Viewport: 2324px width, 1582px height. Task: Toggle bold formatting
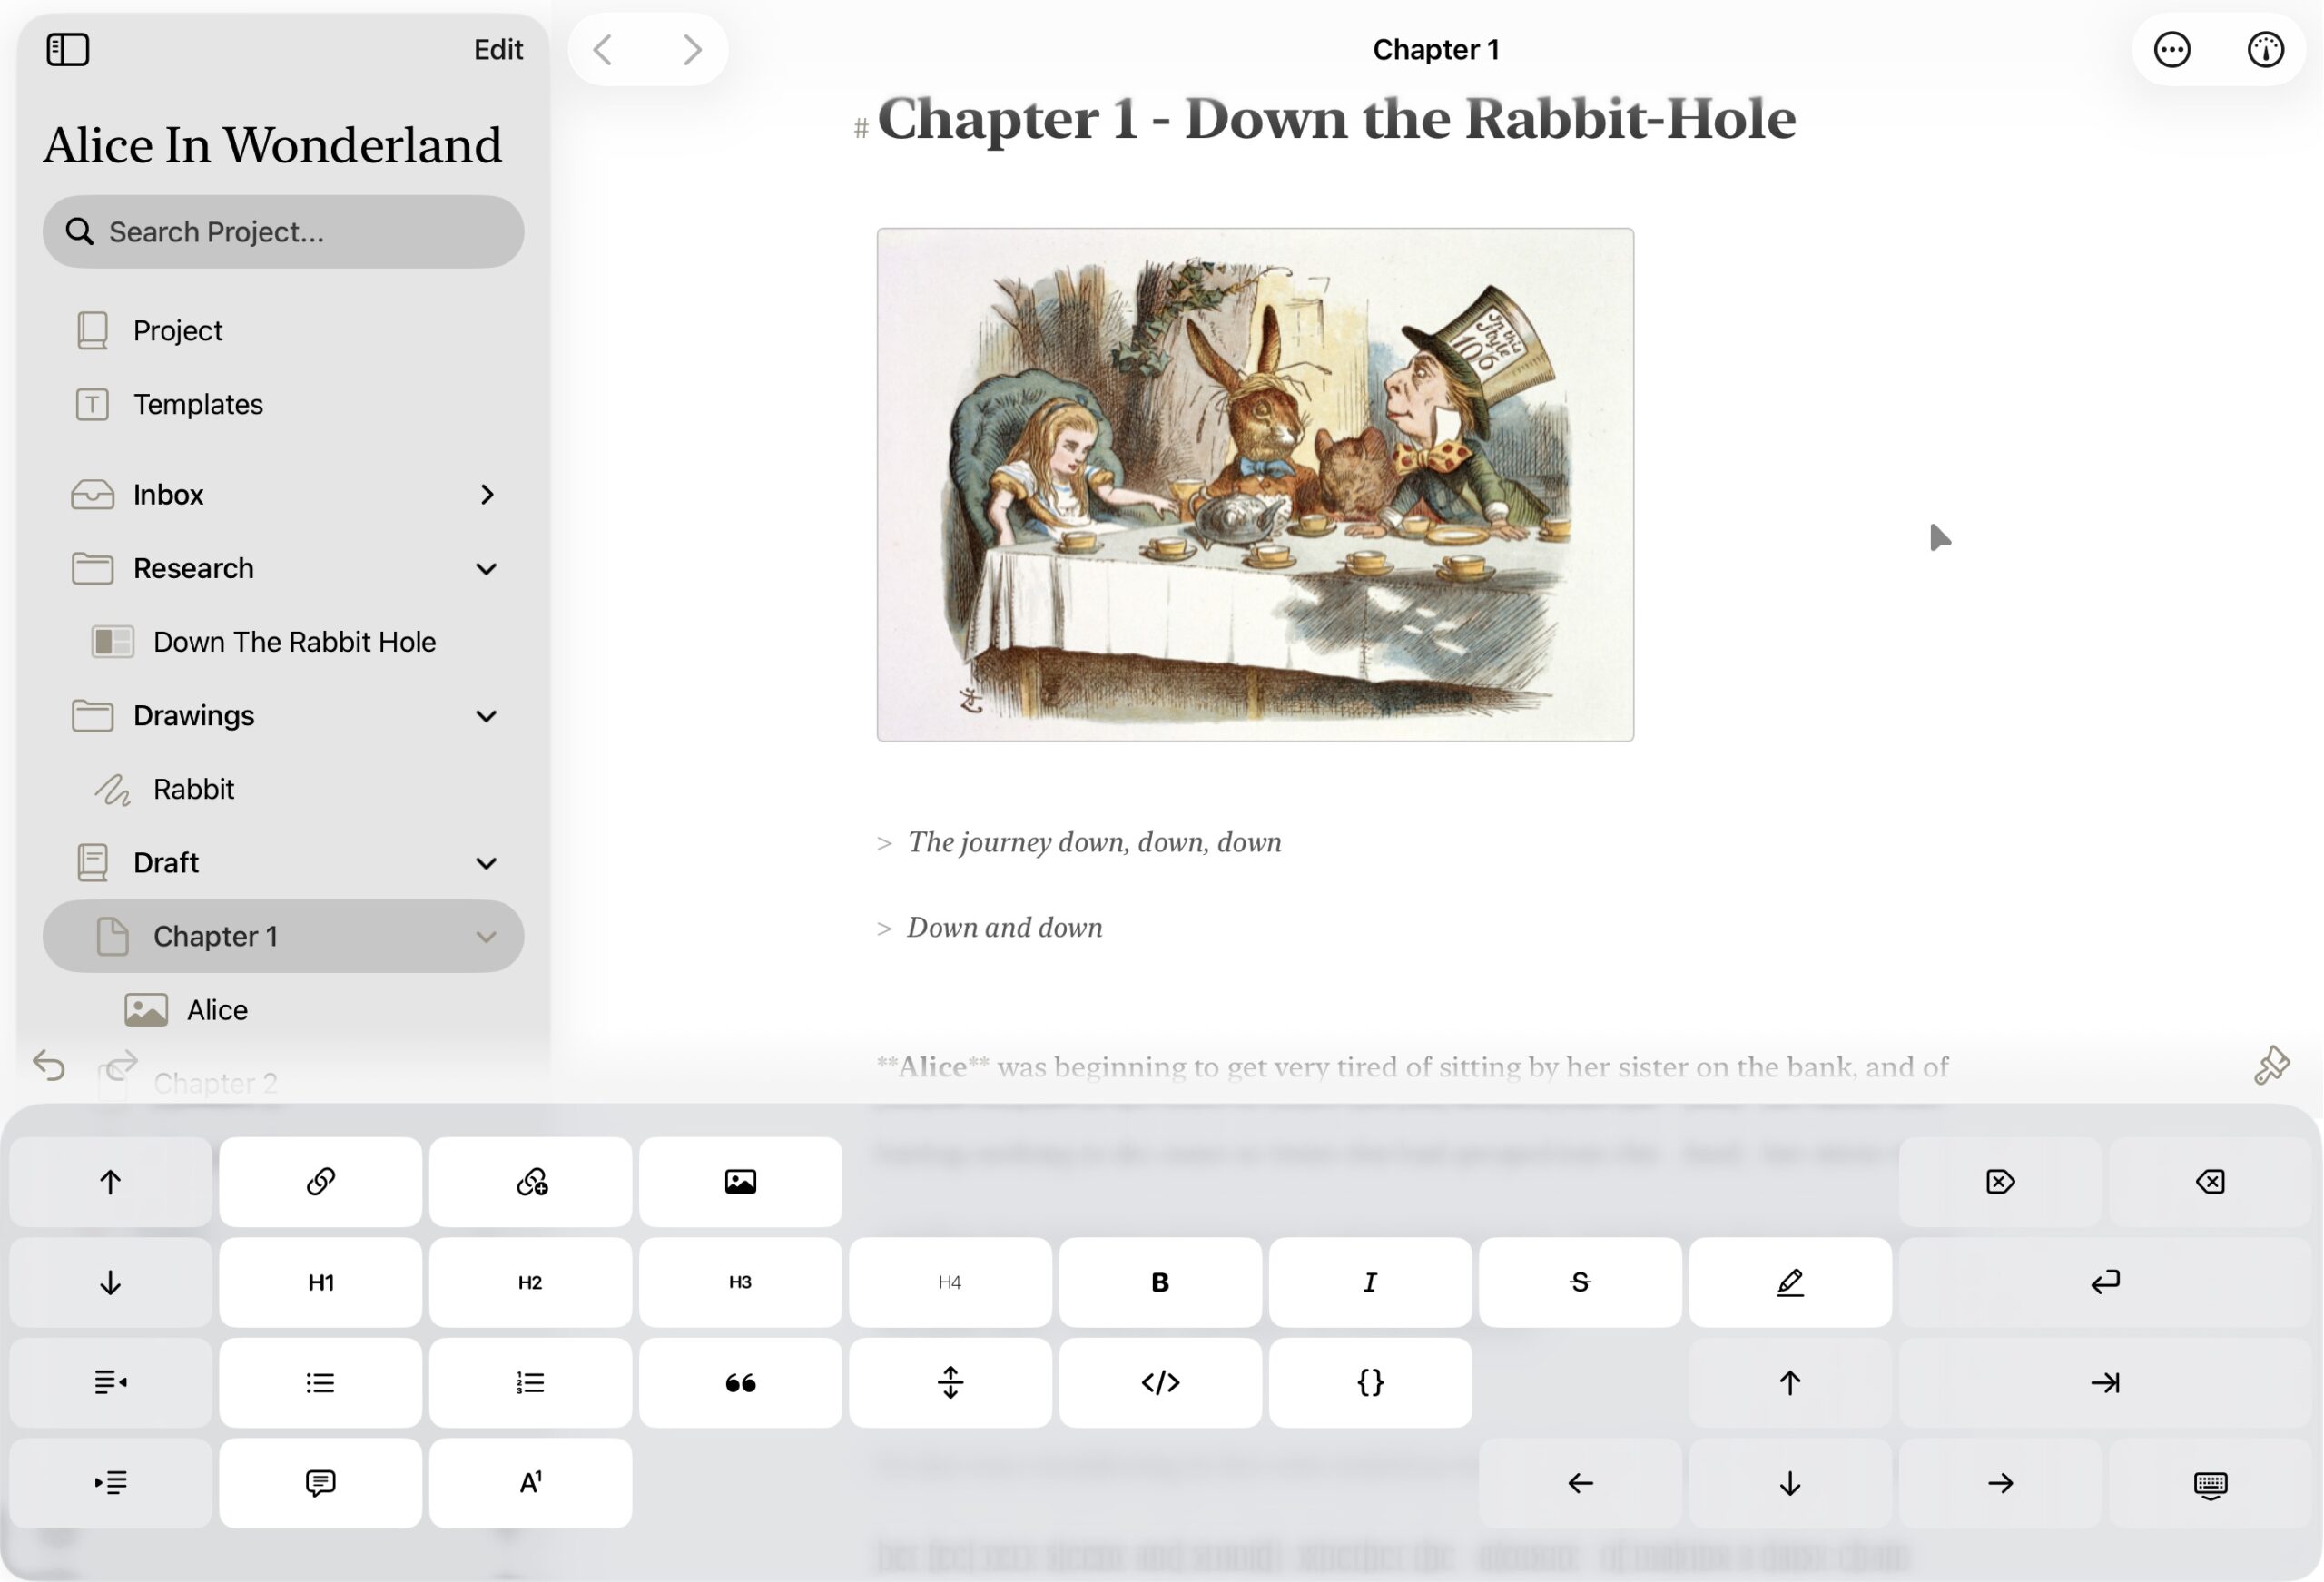tap(1160, 1283)
